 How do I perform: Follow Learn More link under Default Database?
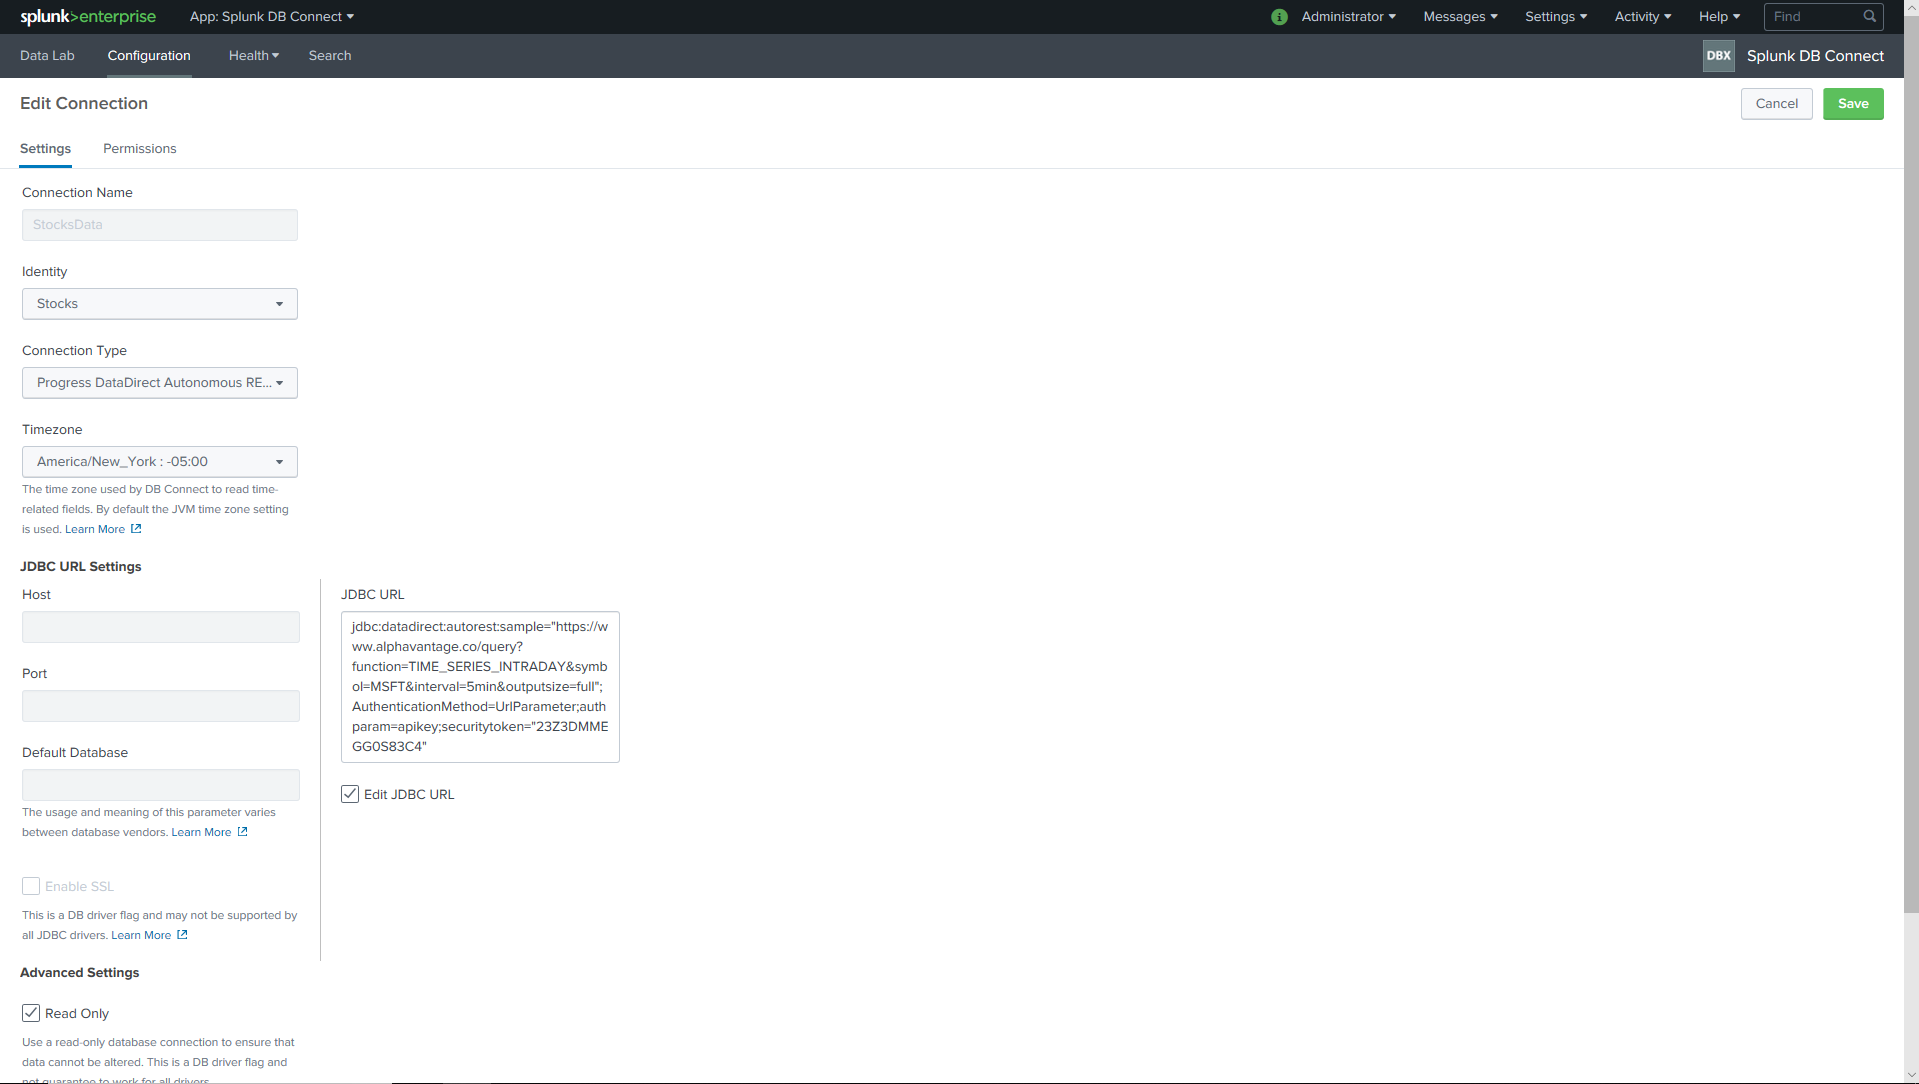[201, 832]
